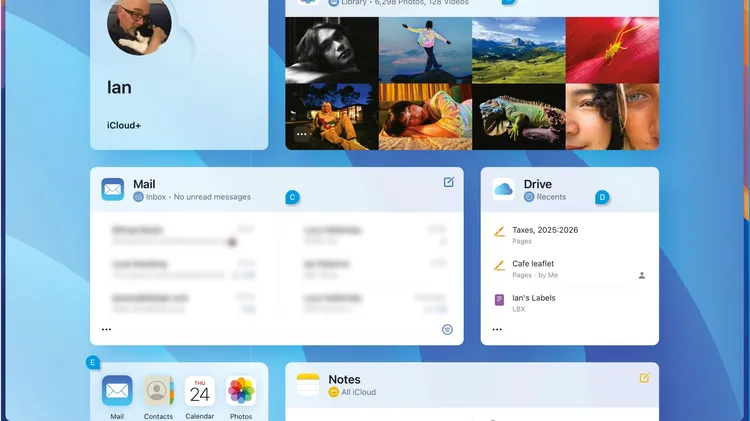Open more options on Photos widget
This screenshot has height=421, width=750.
click(302, 134)
